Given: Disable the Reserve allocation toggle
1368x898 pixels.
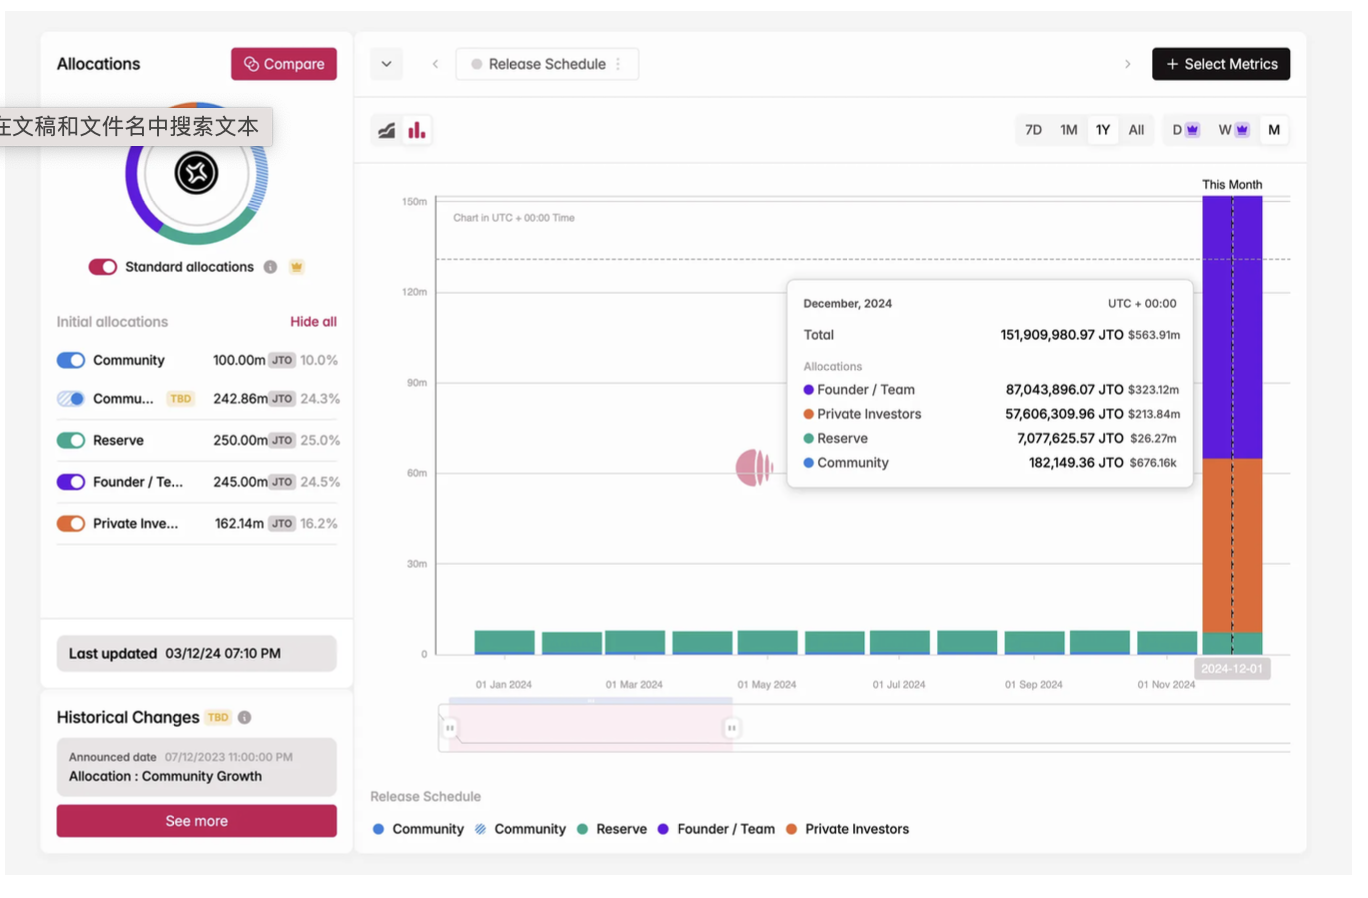Looking at the screenshot, I should [71, 440].
